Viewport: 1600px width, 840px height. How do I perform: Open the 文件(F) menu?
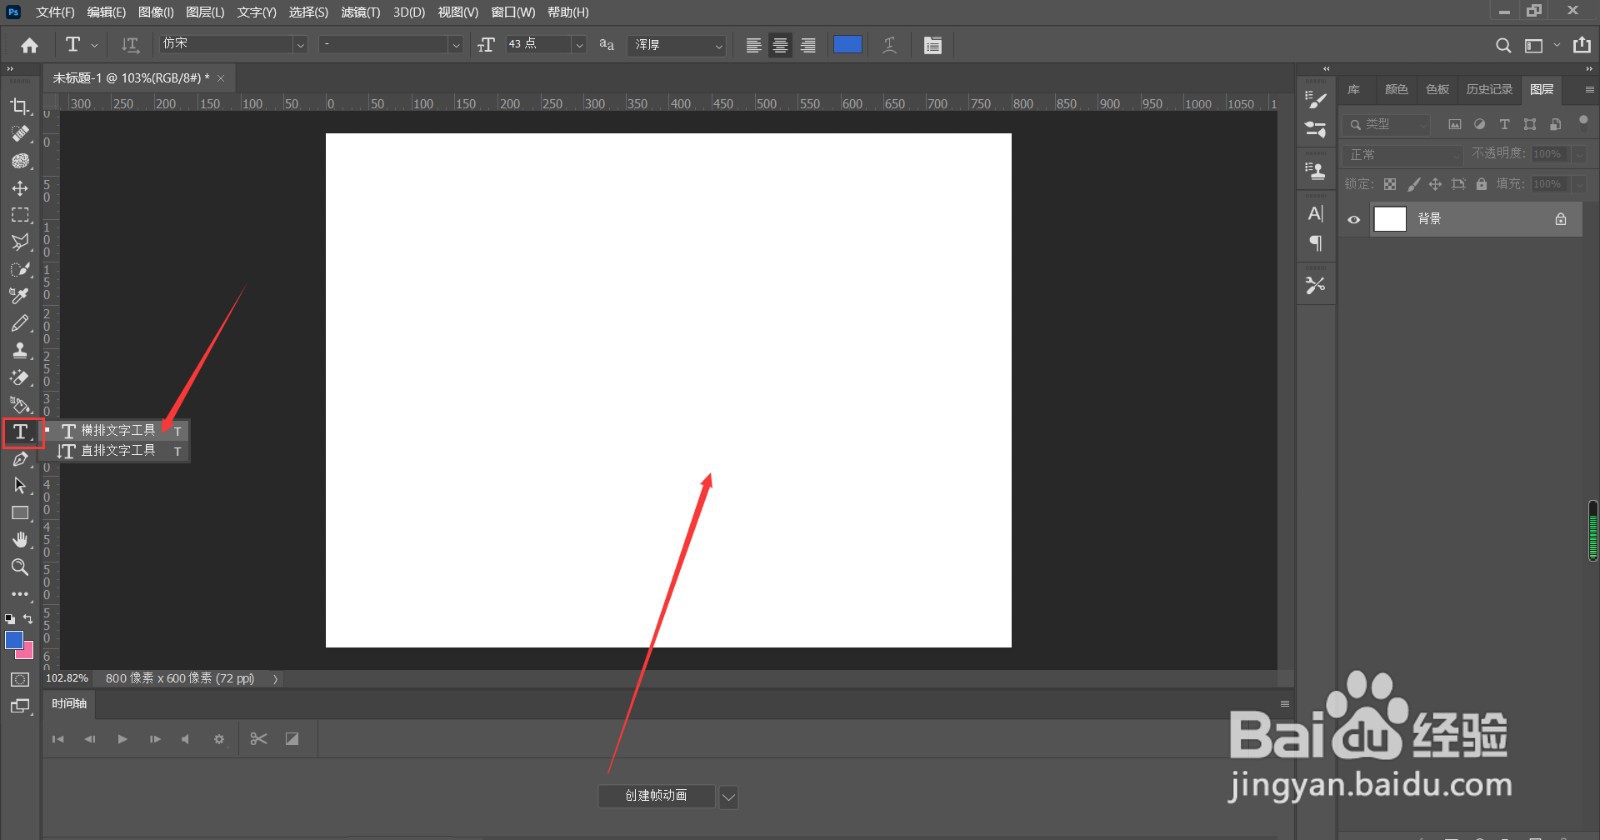coord(55,12)
